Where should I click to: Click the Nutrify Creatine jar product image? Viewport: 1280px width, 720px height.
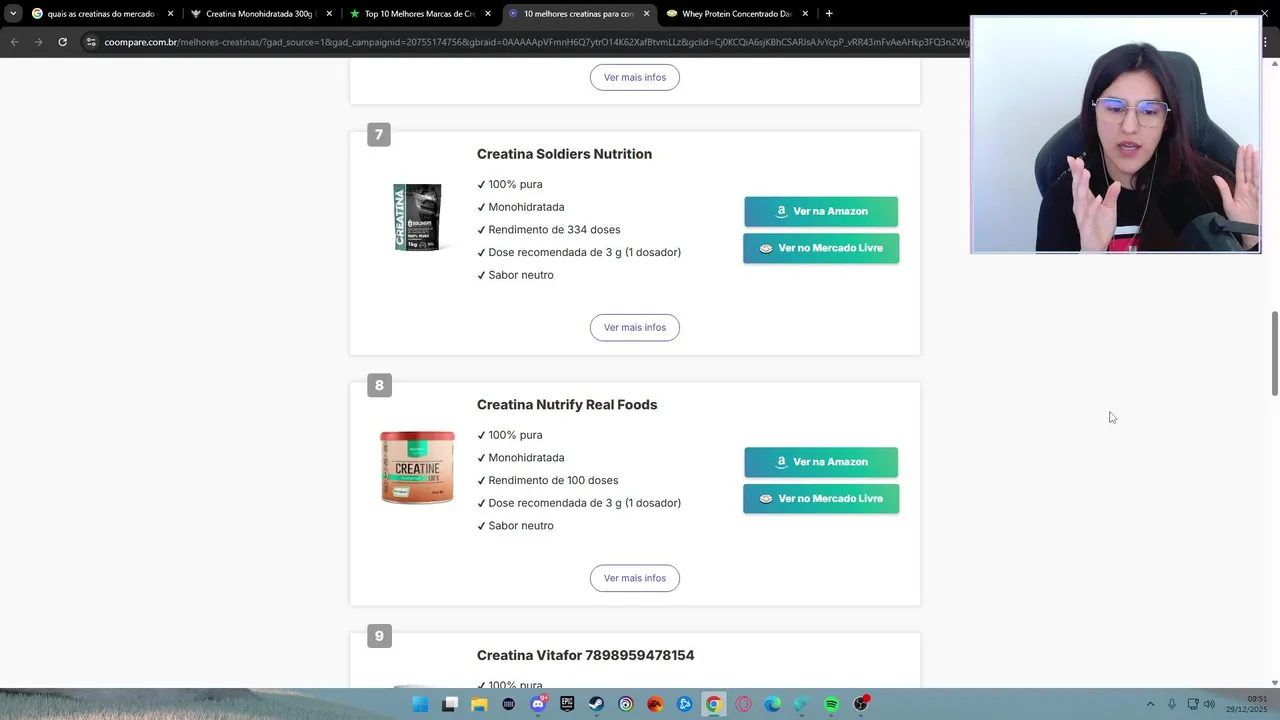(417, 467)
